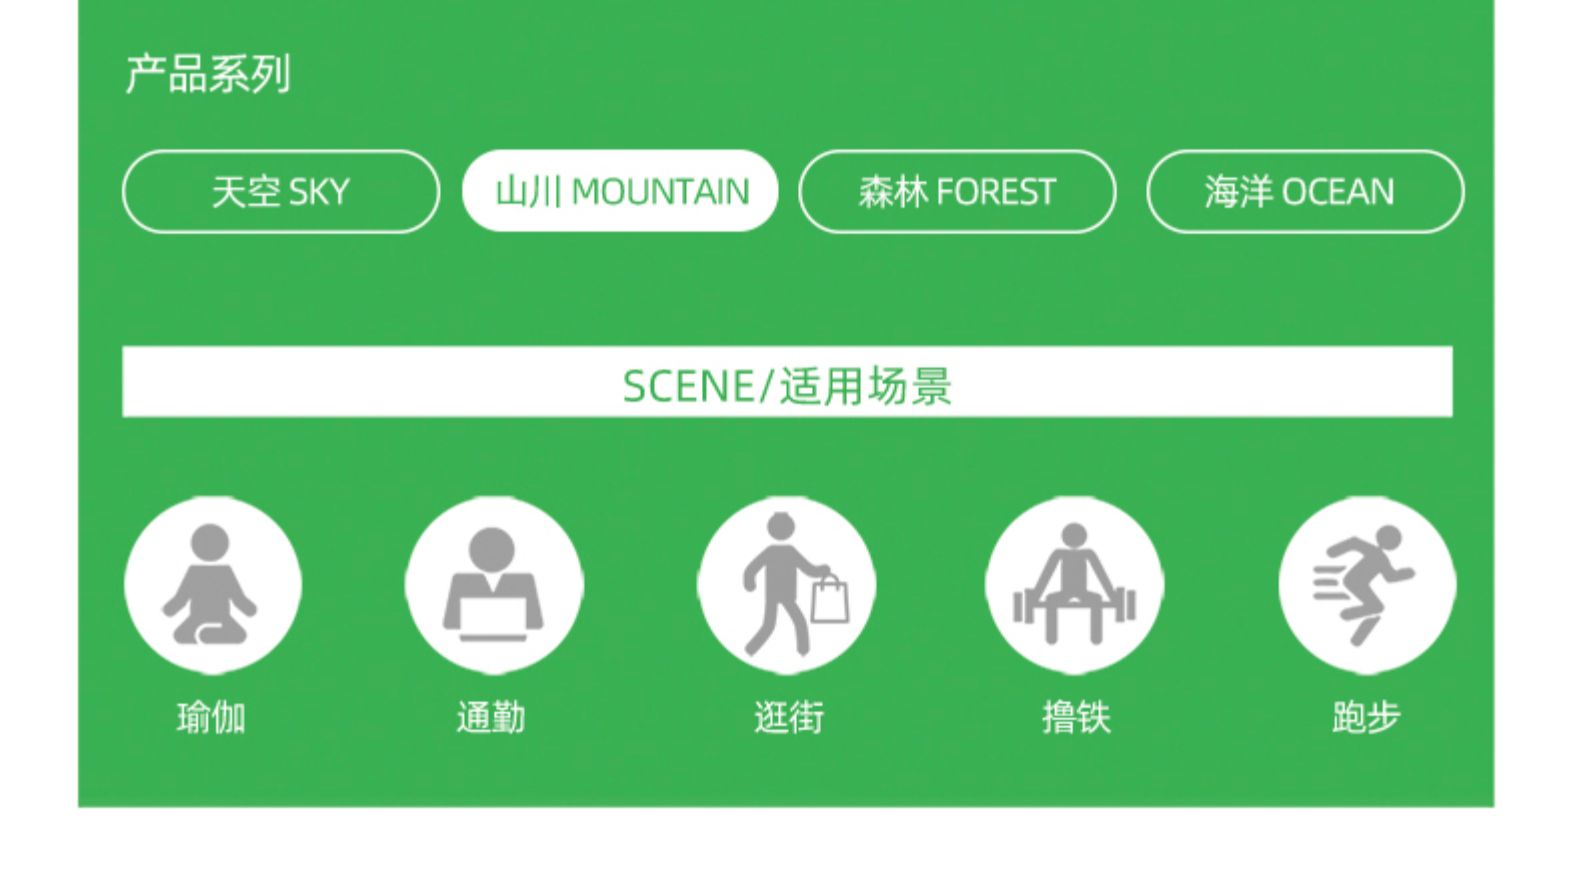This screenshot has height=873, width=1581.
Task: Select the yoga (瑜伽) scene icon
Action: (x=212, y=585)
